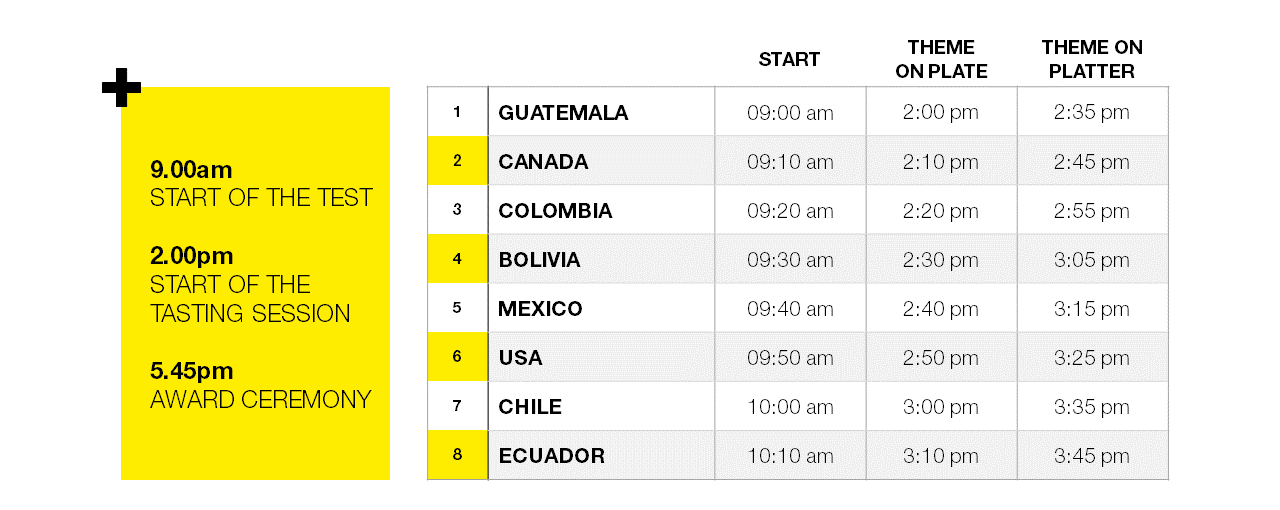
Task: Click the CANADA country name
Action: 543,161
